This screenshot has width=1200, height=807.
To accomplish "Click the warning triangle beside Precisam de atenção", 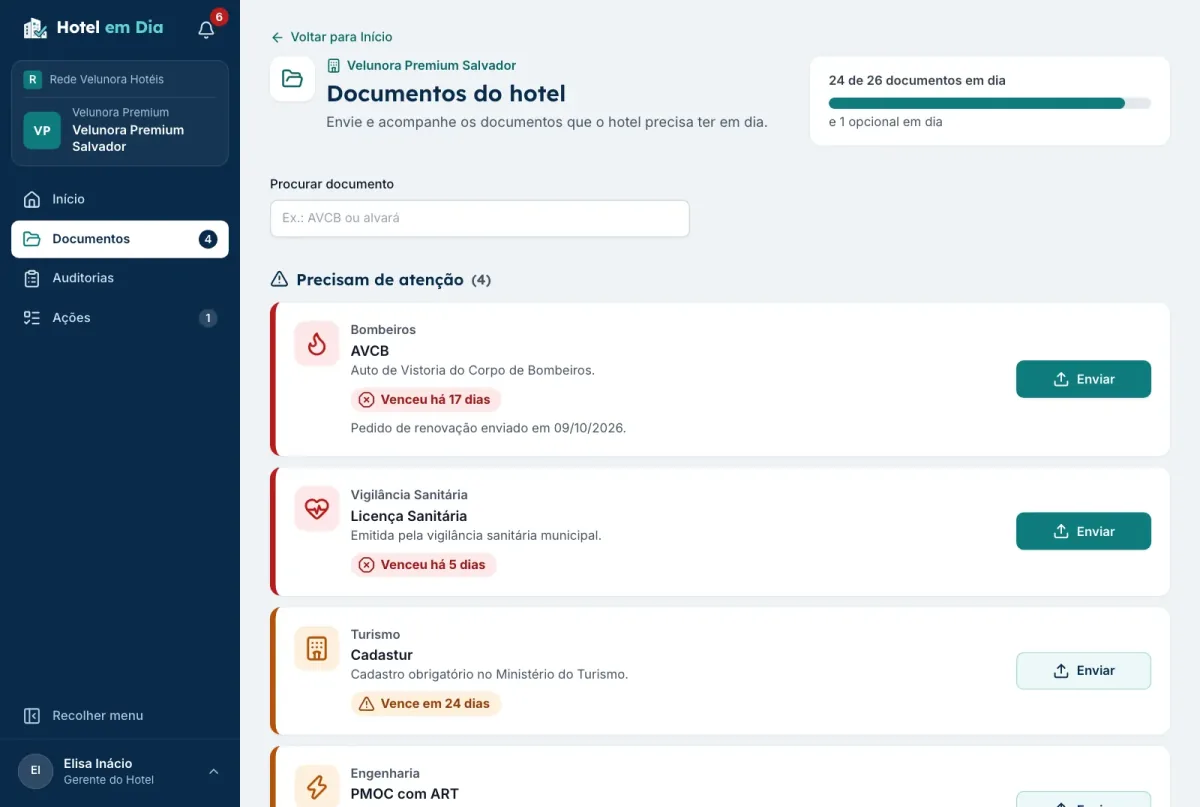I will tap(280, 280).
